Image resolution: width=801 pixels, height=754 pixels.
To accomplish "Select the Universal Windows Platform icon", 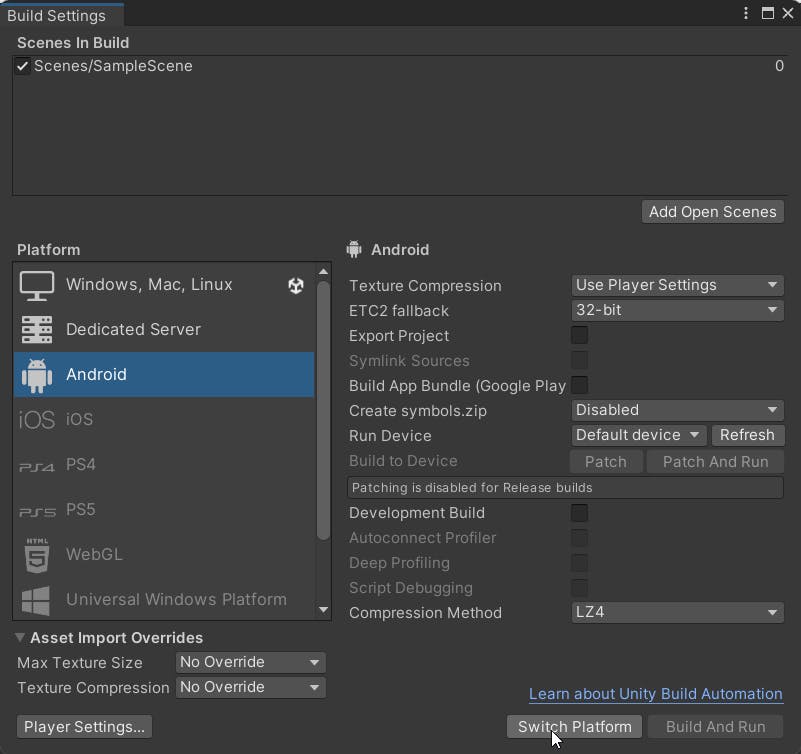I will pyautogui.click(x=36, y=600).
